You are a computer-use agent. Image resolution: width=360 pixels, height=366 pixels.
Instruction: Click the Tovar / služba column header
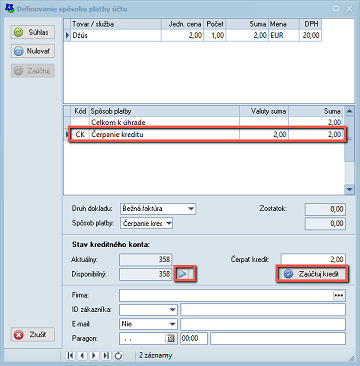point(116,24)
